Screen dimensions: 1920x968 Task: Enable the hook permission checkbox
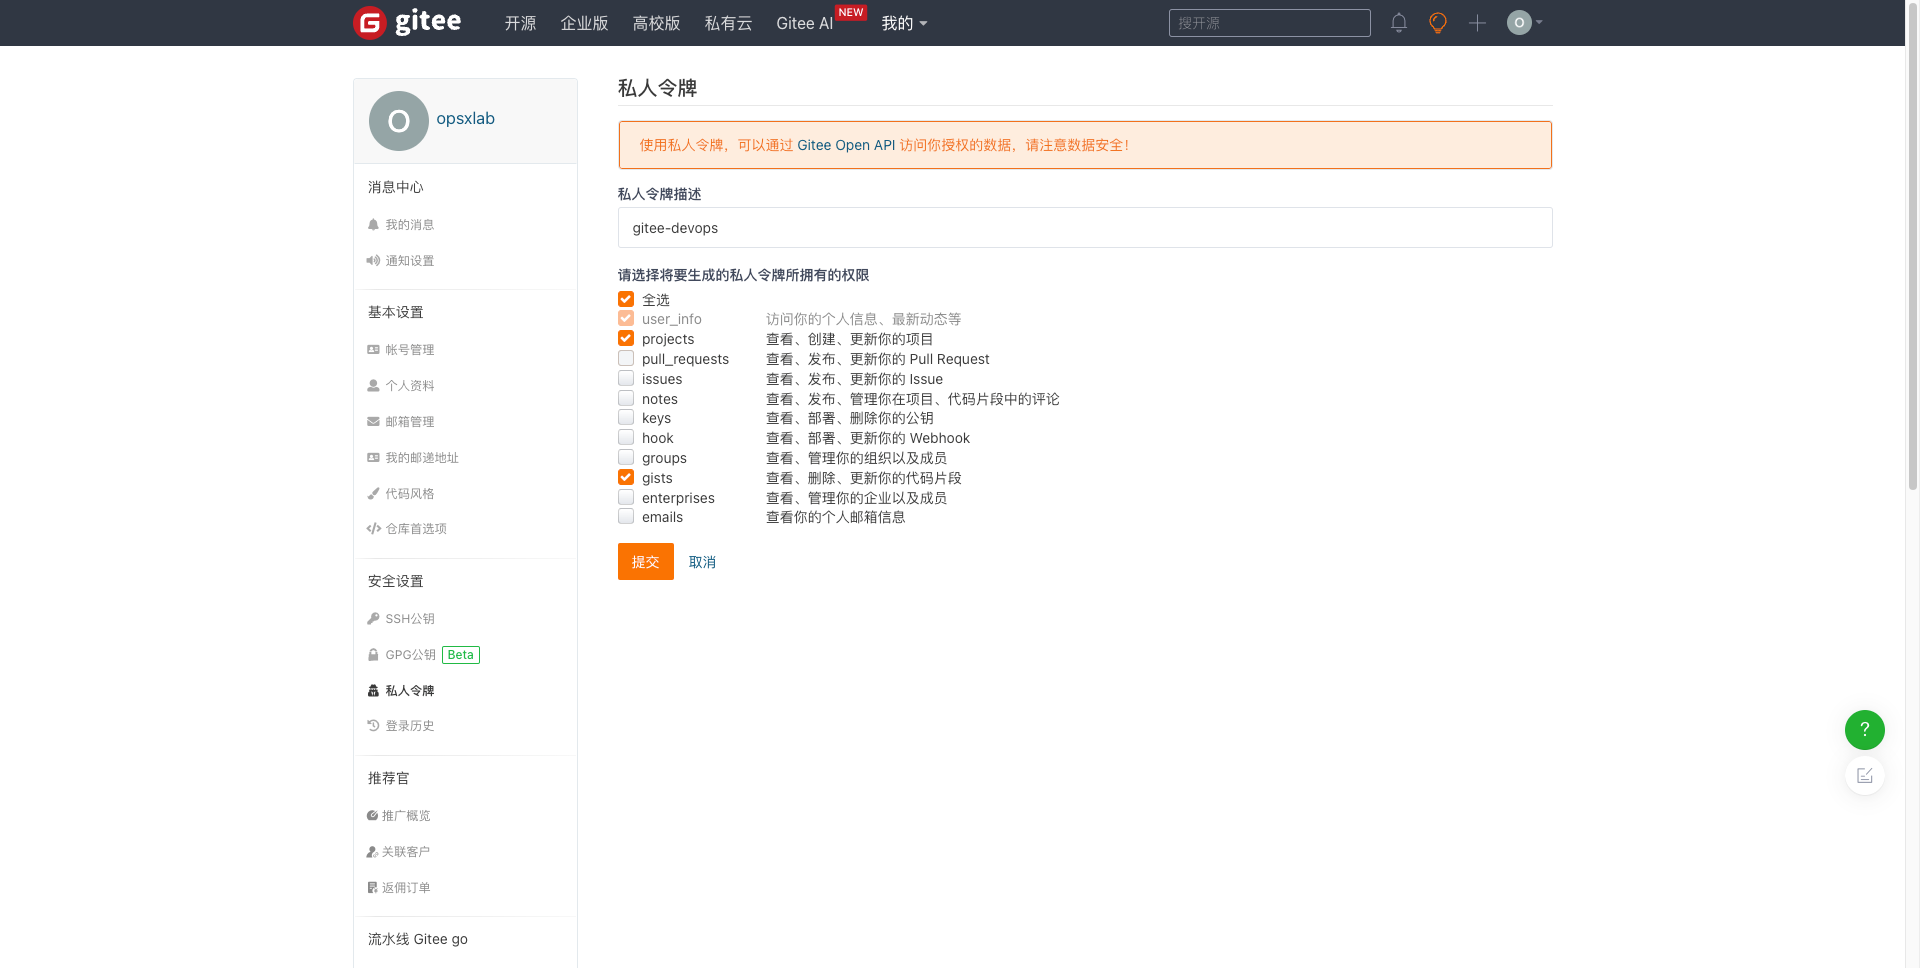point(626,437)
